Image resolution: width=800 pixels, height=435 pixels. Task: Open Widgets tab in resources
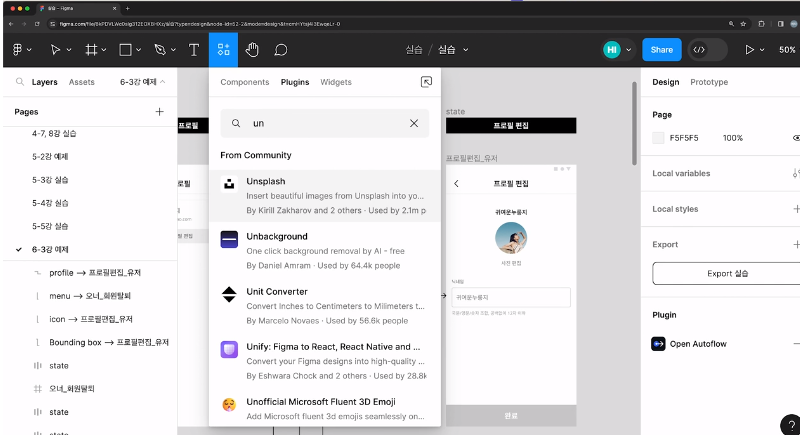pos(336,82)
